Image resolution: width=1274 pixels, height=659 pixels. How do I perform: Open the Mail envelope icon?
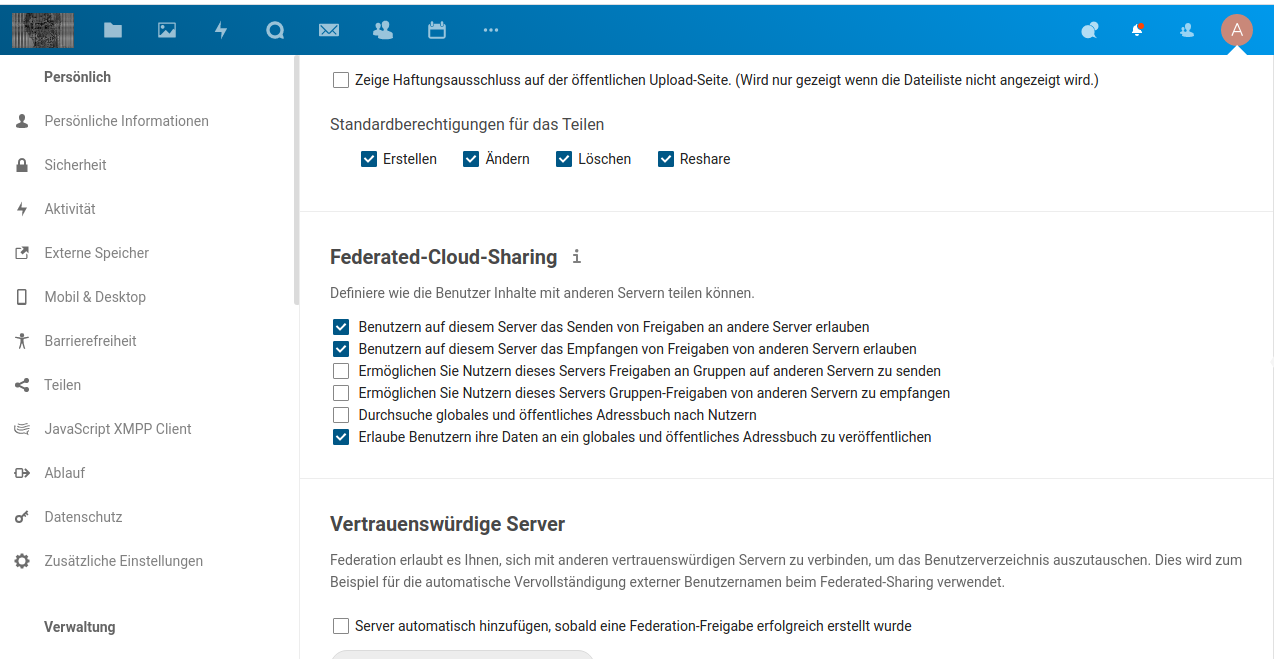point(329,30)
